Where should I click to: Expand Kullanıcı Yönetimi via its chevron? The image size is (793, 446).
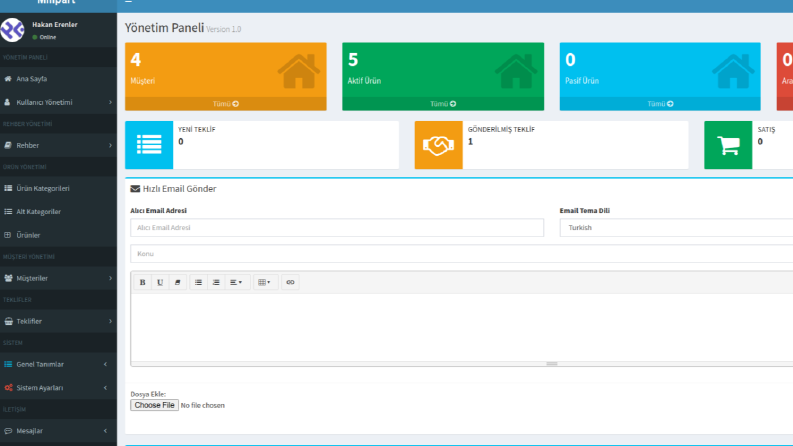tap(110, 102)
